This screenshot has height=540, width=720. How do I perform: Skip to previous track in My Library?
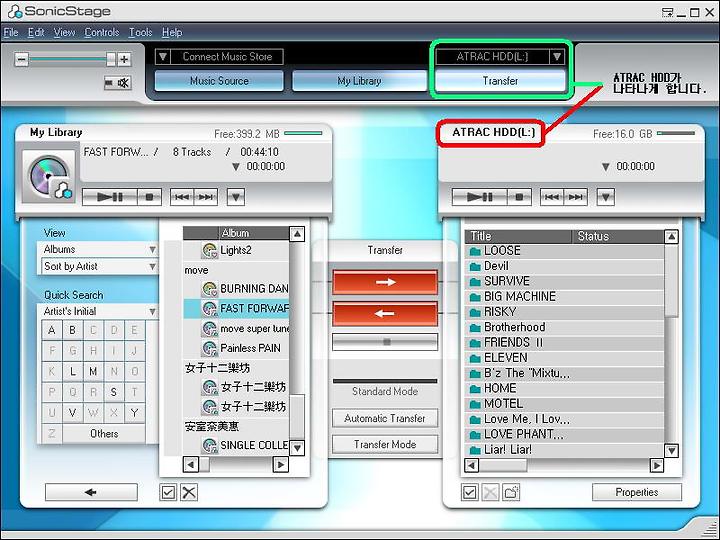point(182,197)
